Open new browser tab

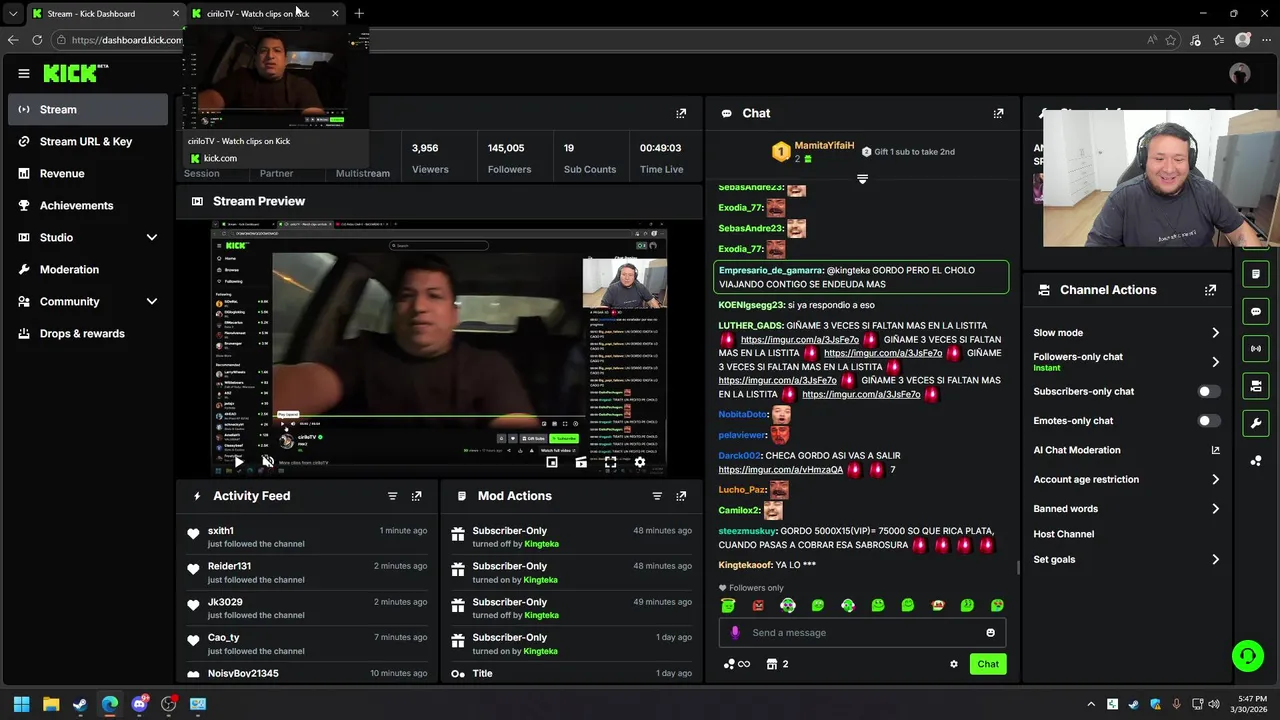[359, 14]
